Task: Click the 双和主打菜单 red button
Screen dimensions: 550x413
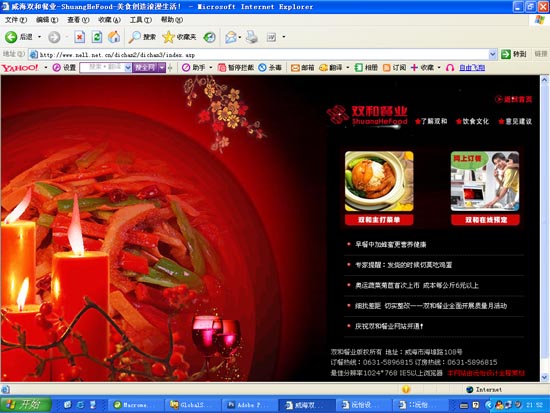Action: click(379, 220)
